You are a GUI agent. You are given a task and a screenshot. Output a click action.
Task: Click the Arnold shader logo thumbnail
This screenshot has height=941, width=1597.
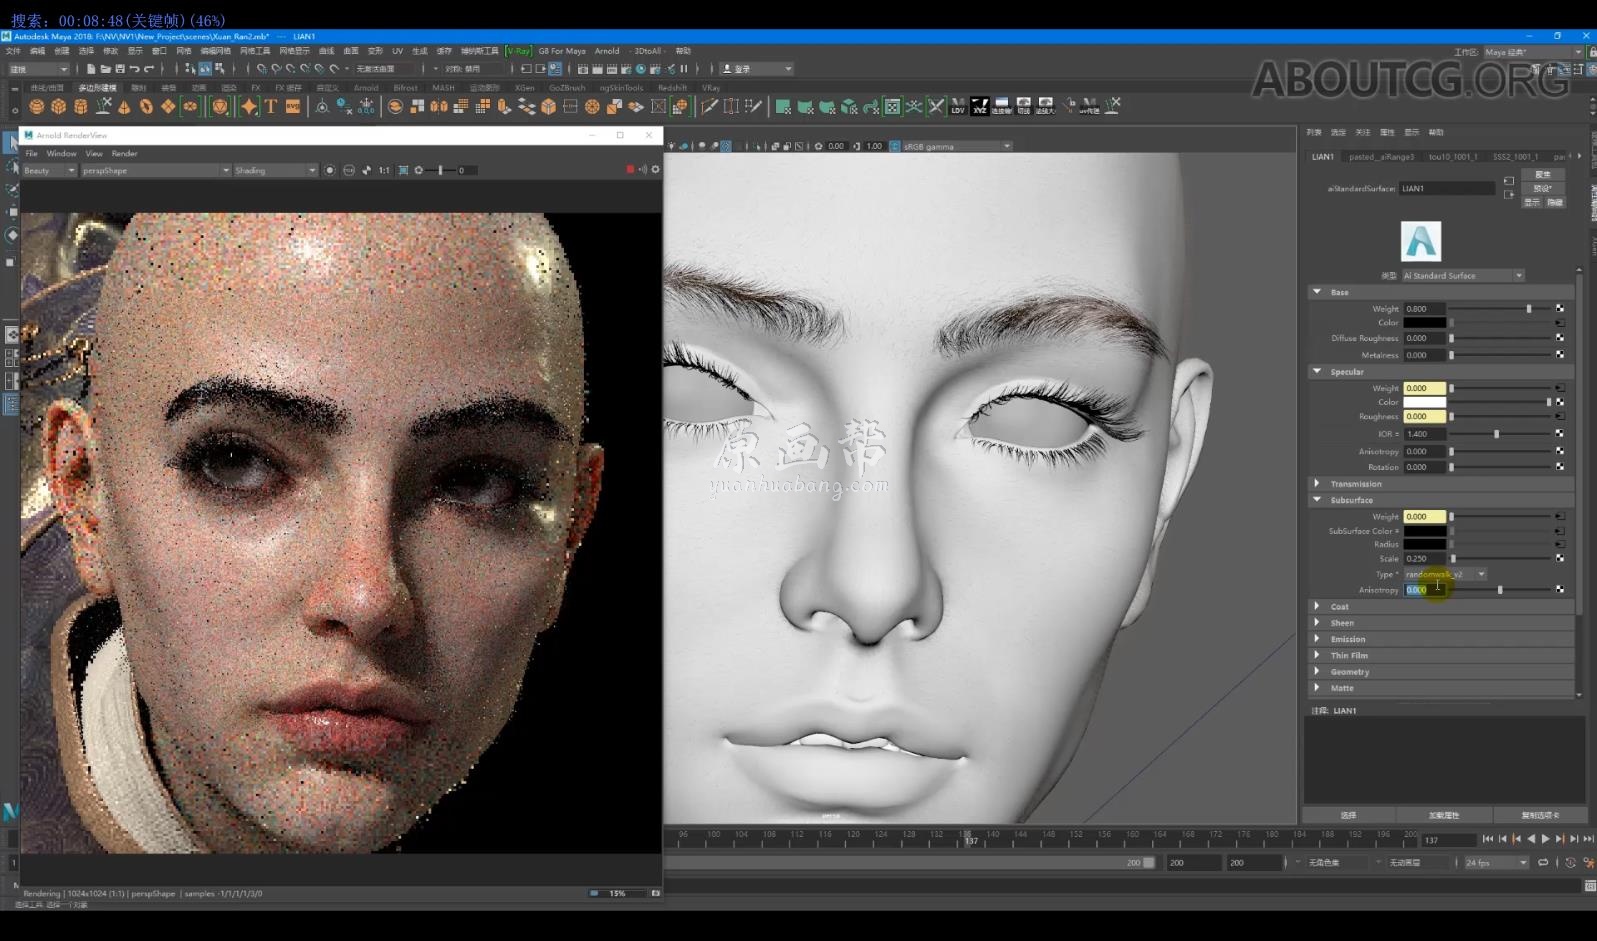coord(1421,242)
